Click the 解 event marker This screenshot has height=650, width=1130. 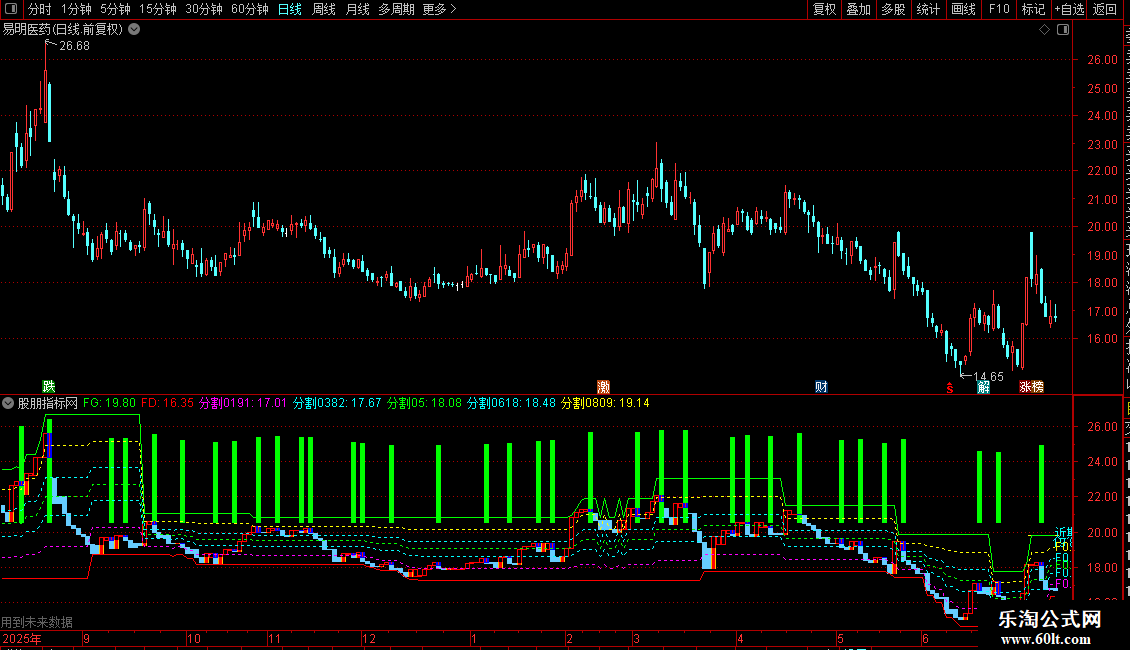[x=984, y=387]
